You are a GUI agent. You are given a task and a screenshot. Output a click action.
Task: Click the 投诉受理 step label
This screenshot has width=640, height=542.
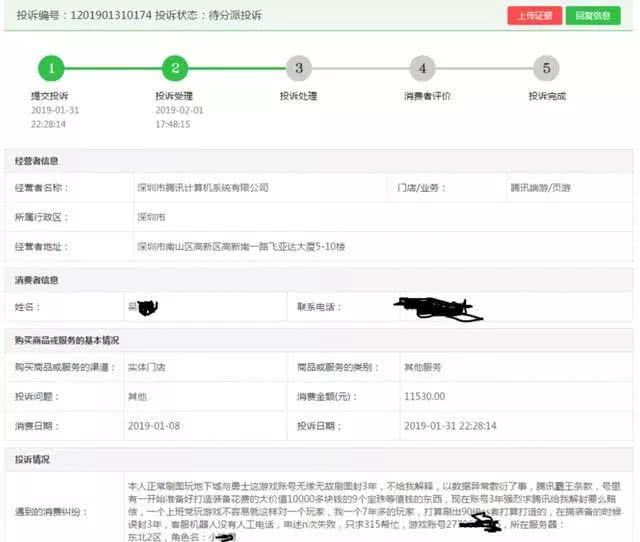174,96
